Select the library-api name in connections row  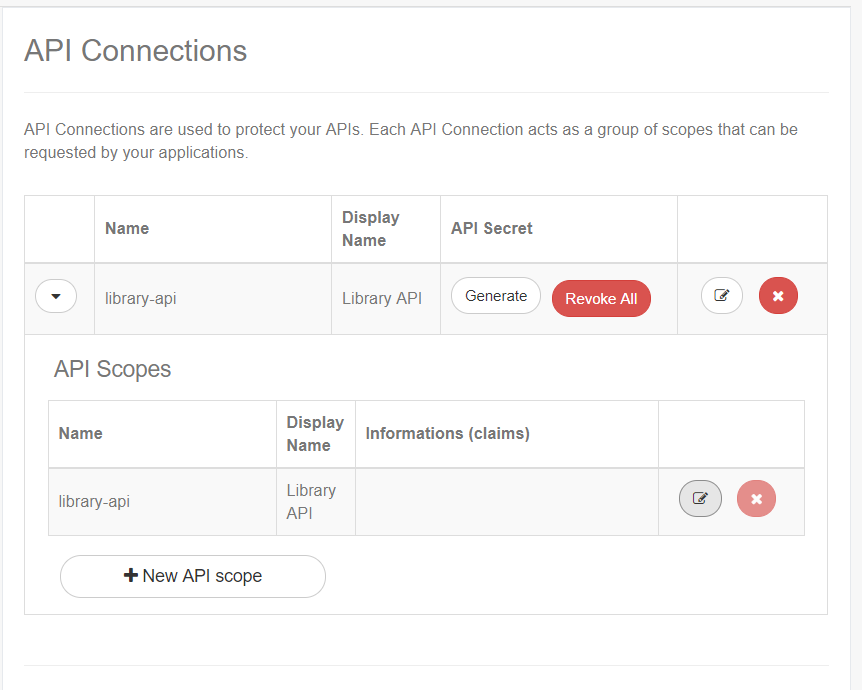(140, 298)
